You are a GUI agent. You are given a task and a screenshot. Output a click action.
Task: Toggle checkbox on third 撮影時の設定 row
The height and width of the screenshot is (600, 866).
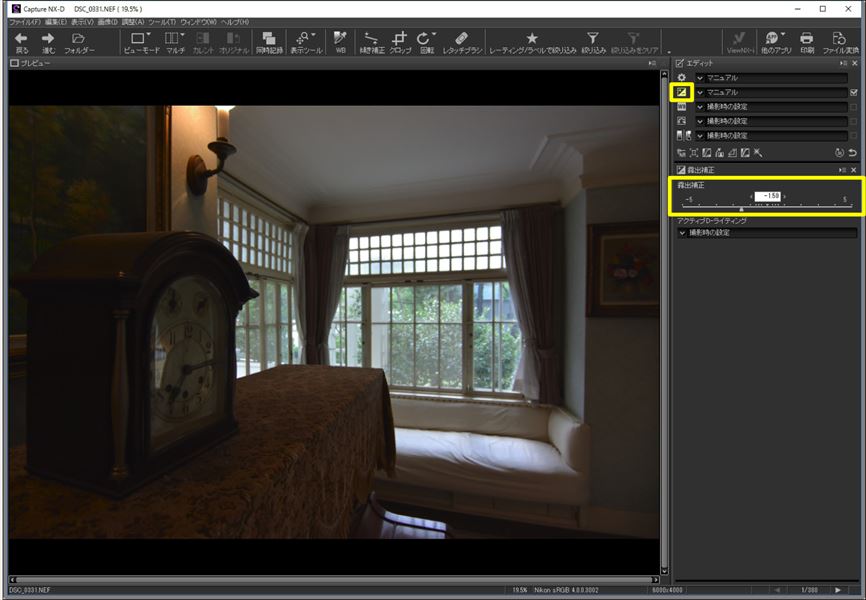click(854, 135)
